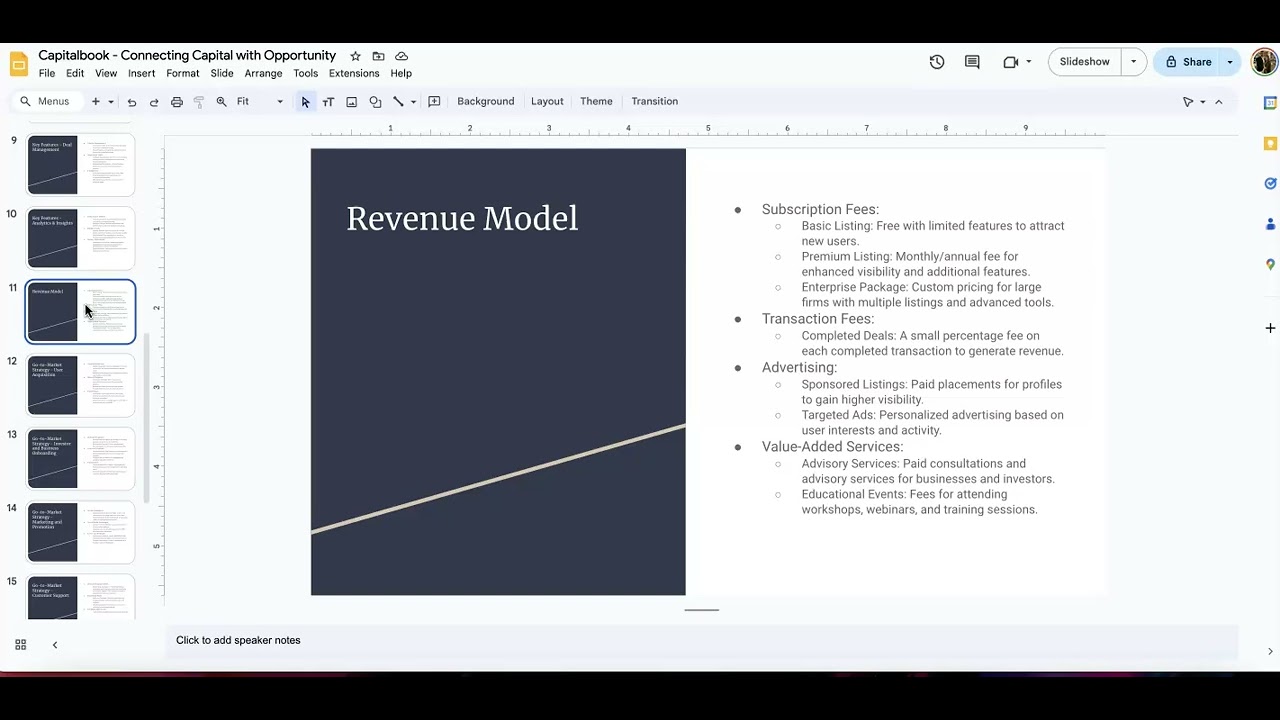Click the Insert image icon
This screenshot has width=1280, height=720.
click(351, 102)
